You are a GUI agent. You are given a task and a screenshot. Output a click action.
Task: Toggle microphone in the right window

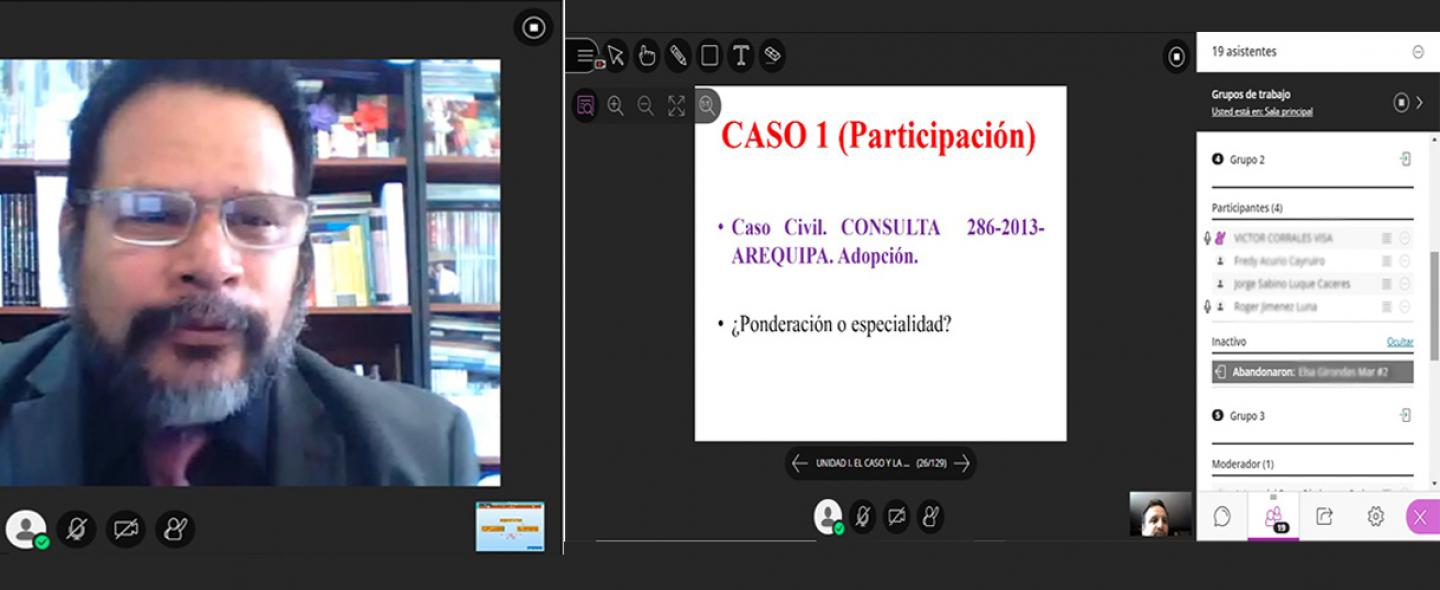click(863, 516)
